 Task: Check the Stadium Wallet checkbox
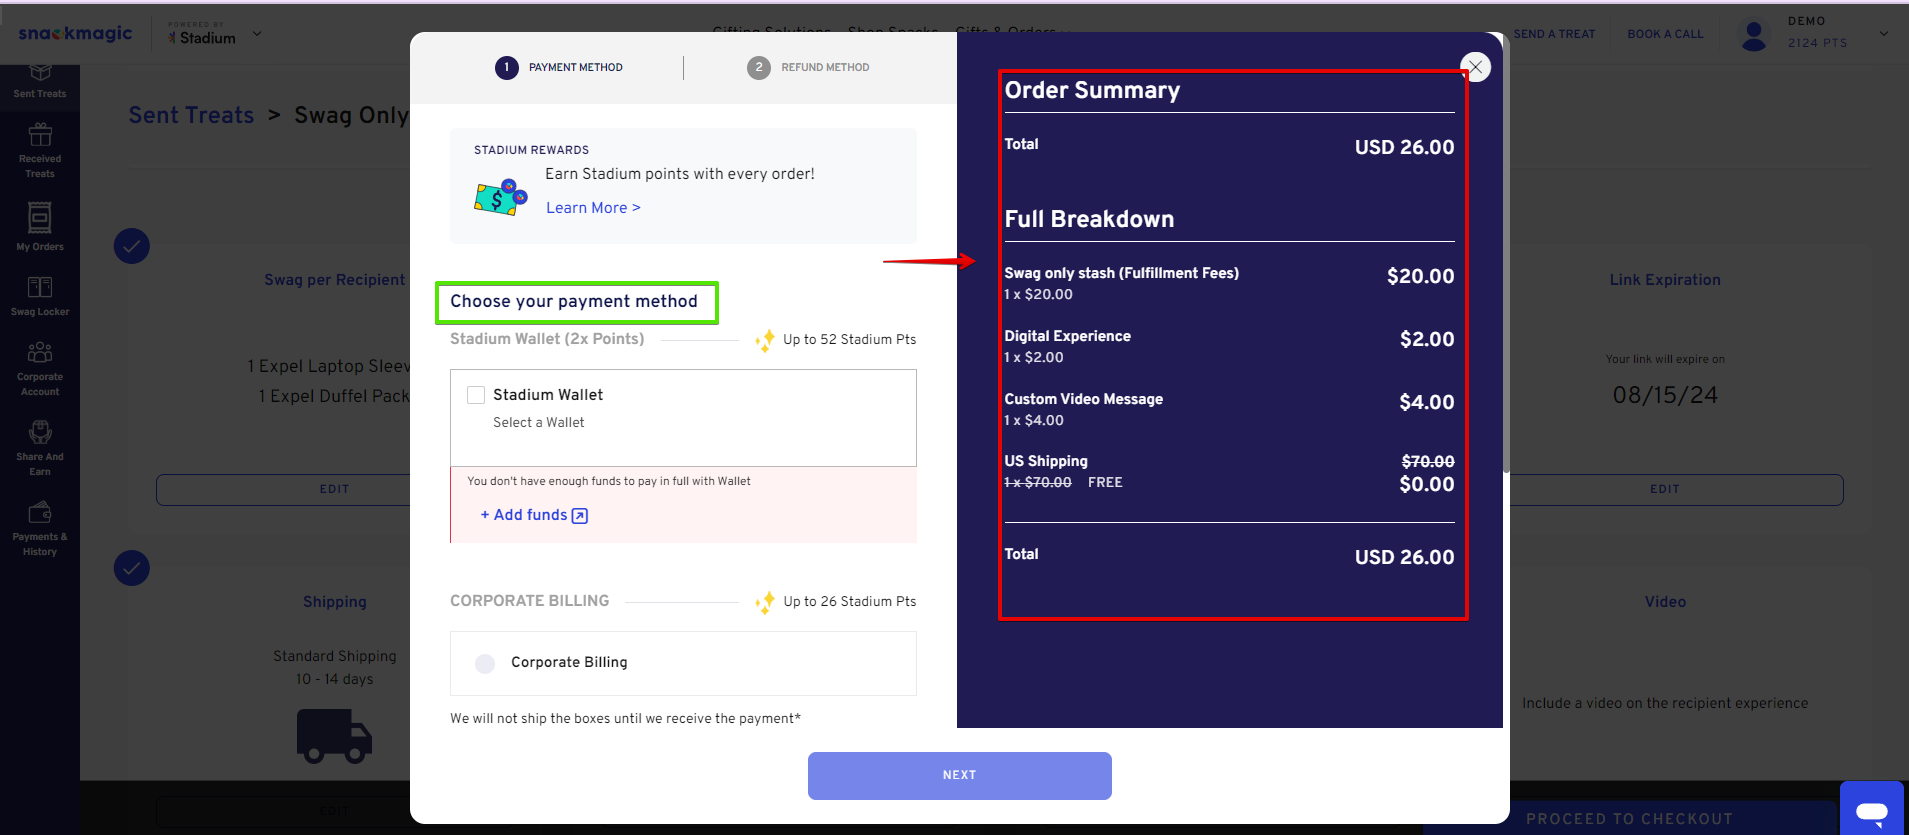pyautogui.click(x=476, y=395)
